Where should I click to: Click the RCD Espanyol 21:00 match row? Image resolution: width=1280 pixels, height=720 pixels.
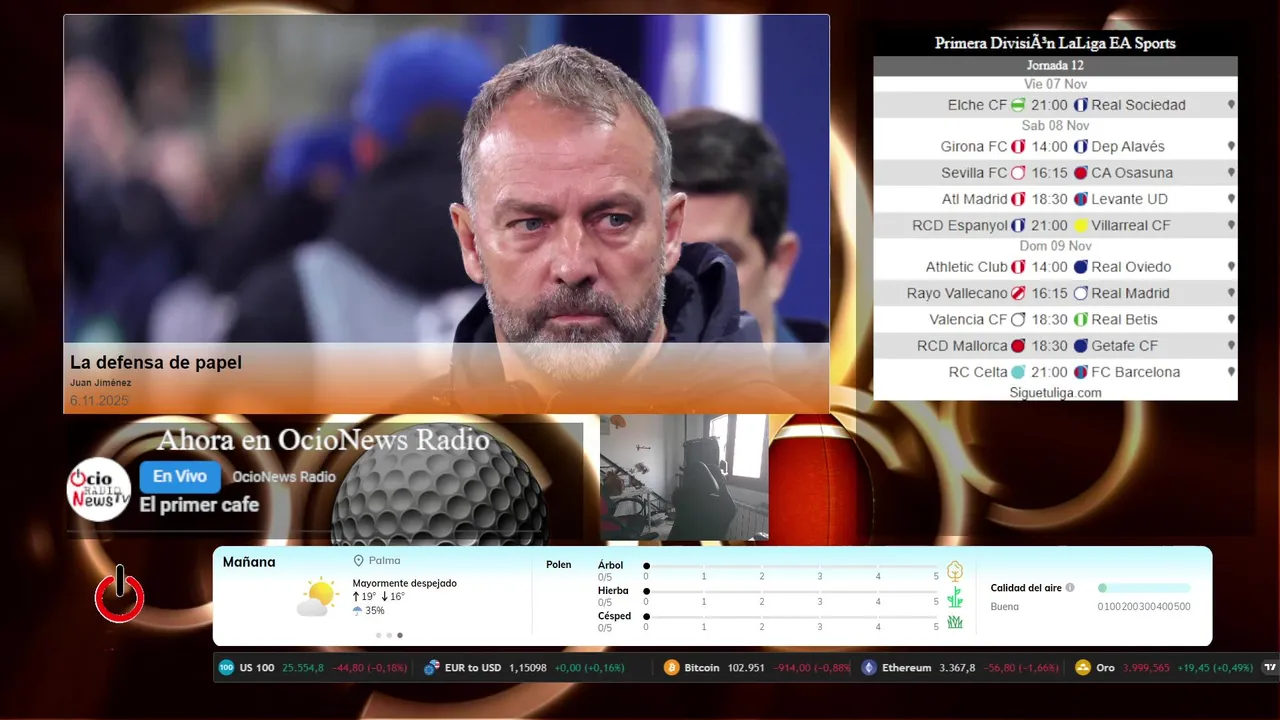1055,226
